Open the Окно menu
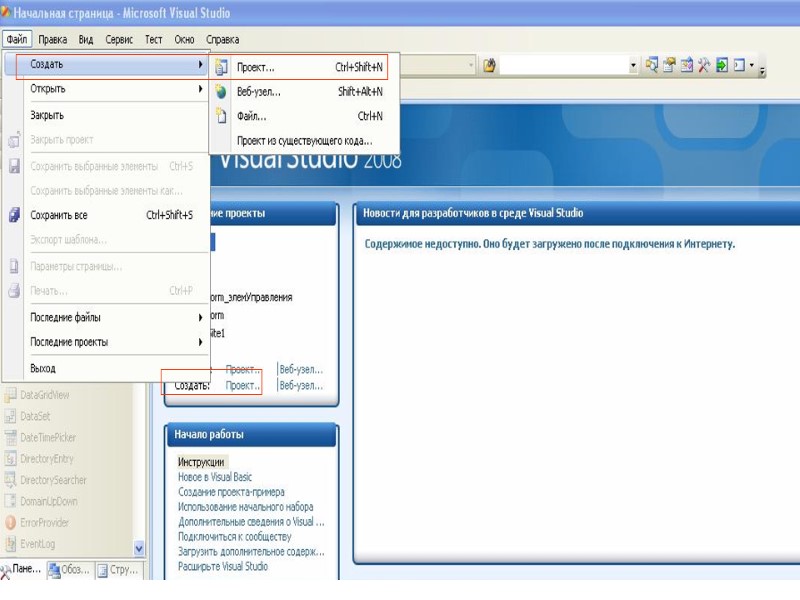 [x=184, y=39]
